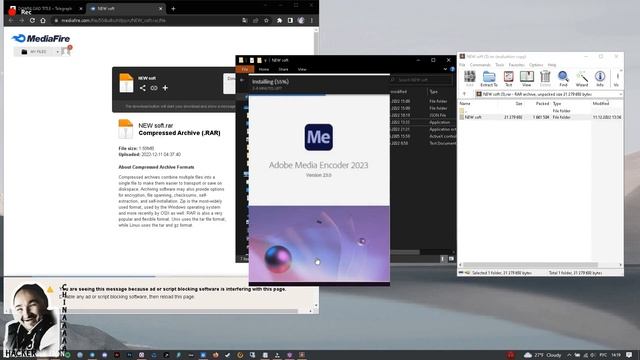640x360 pixels.
Task: Sort WinRAR list by Packed column
Action: (542, 104)
